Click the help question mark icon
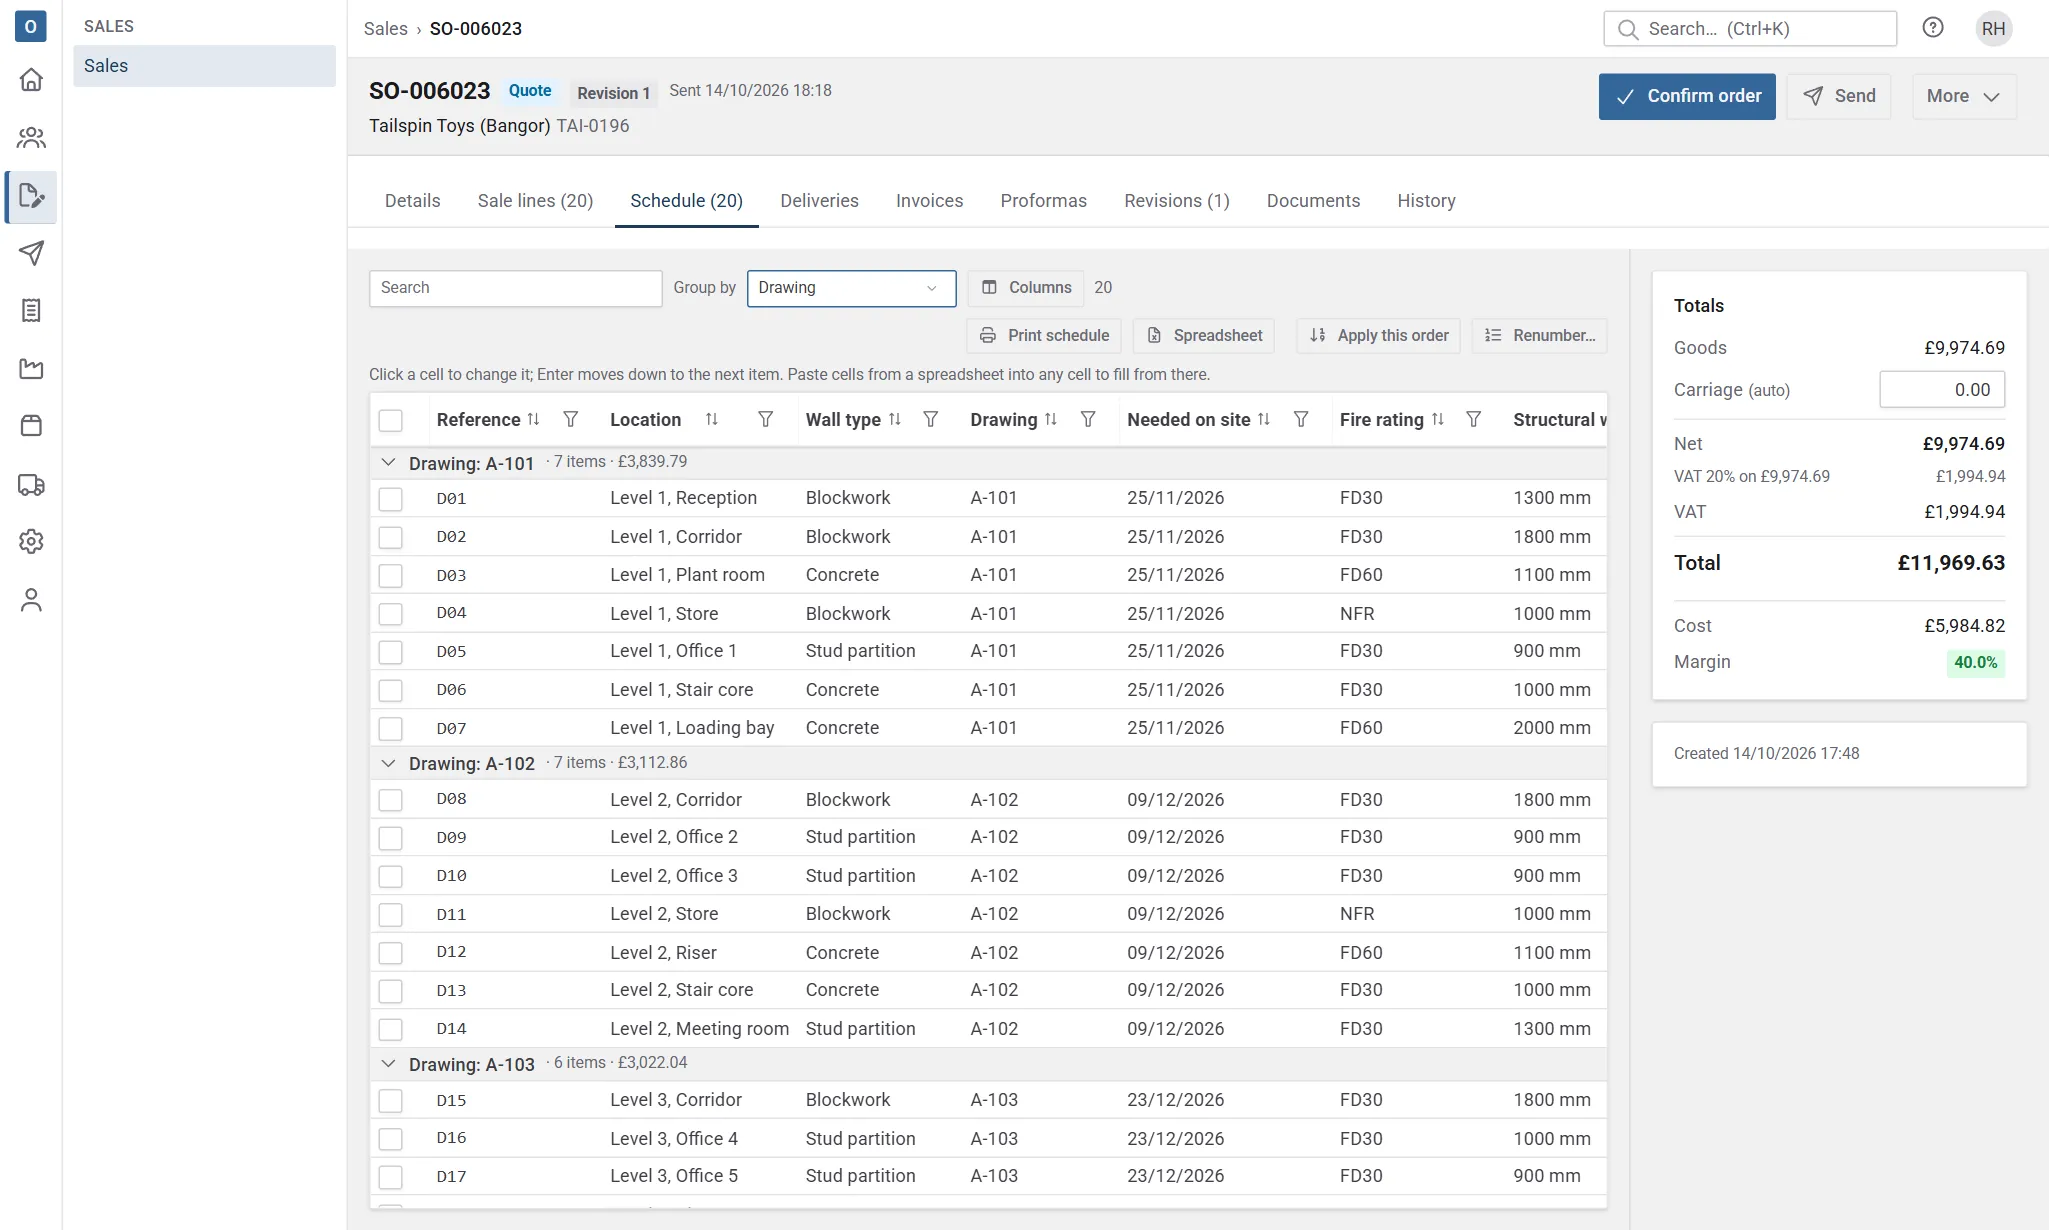Screen dimensions: 2049x1230 [x=1933, y=28]
